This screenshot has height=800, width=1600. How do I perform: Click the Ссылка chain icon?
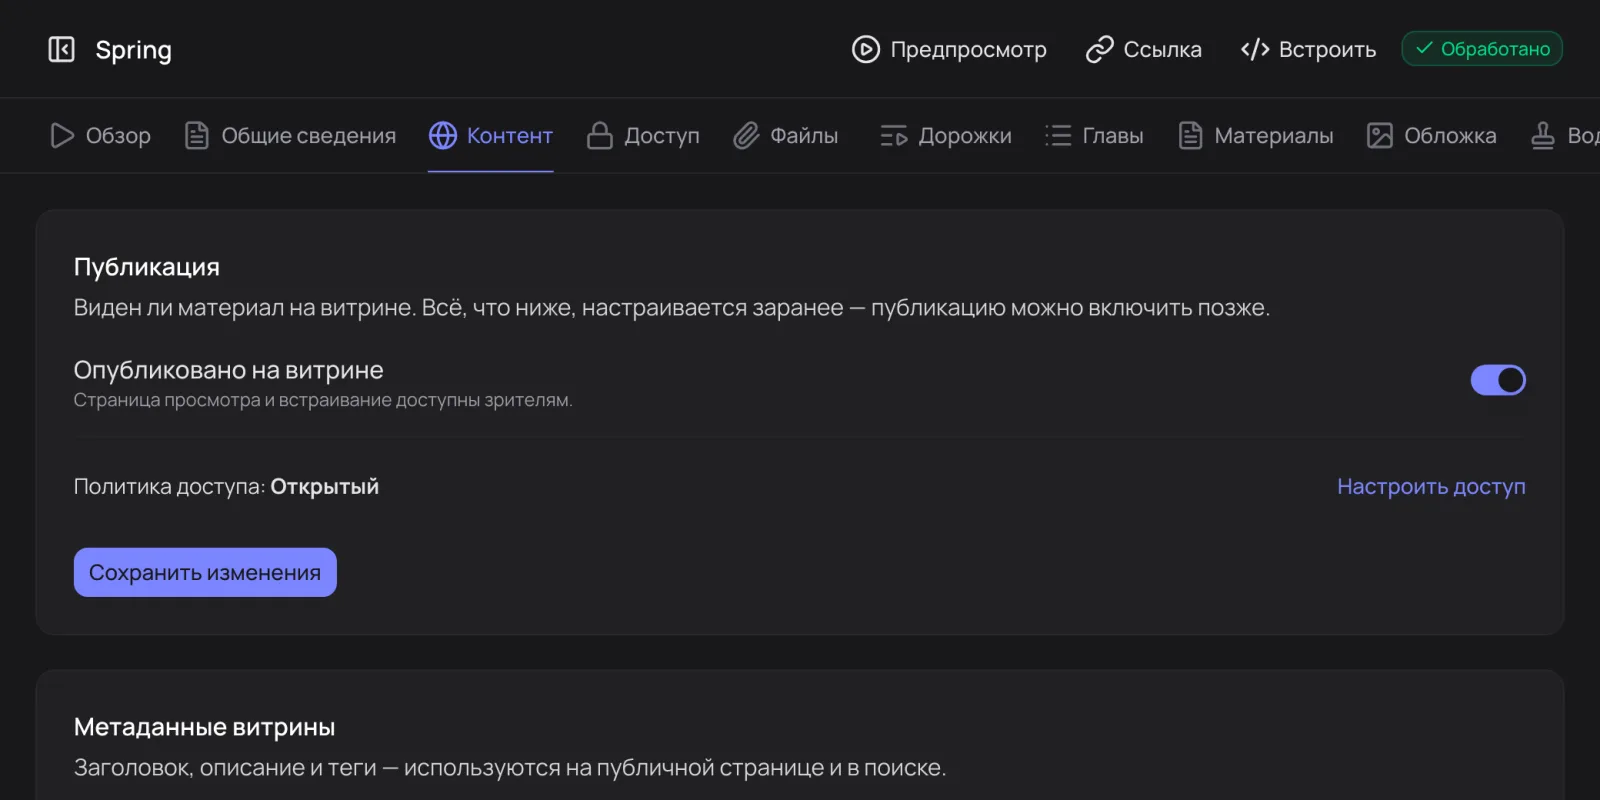[x=1100, y=49]
